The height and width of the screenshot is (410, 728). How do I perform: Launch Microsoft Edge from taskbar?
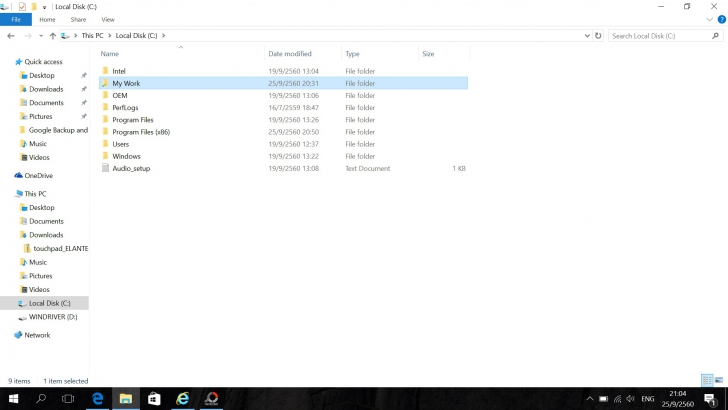(97, 398)
